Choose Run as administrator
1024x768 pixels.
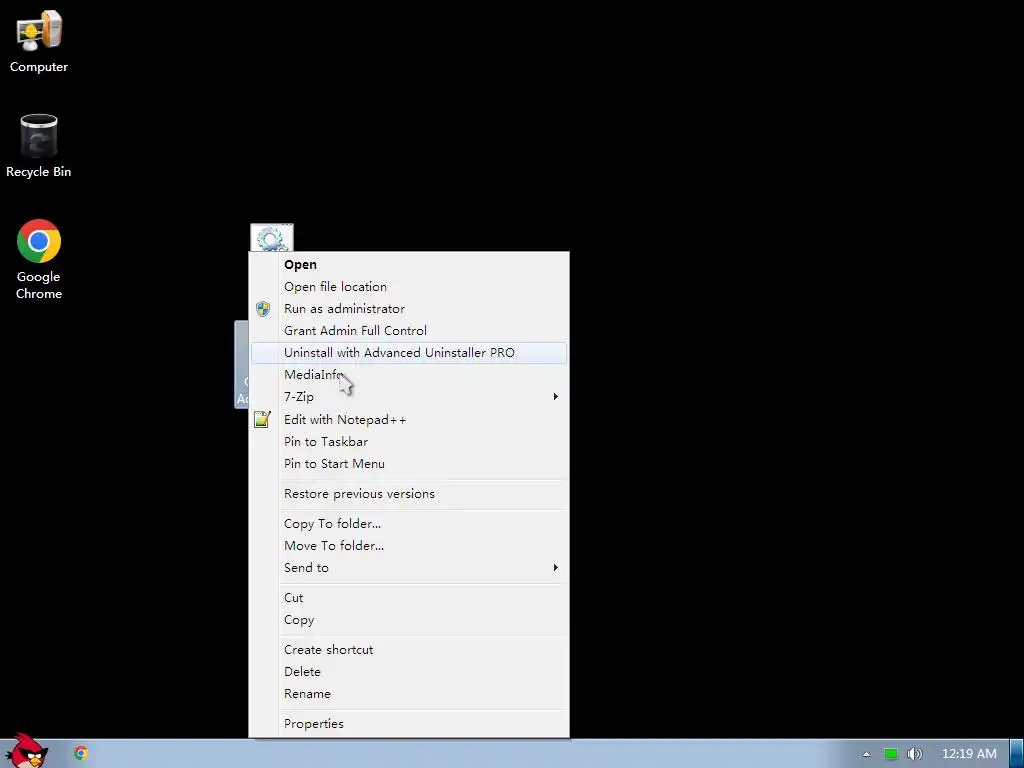409,309
